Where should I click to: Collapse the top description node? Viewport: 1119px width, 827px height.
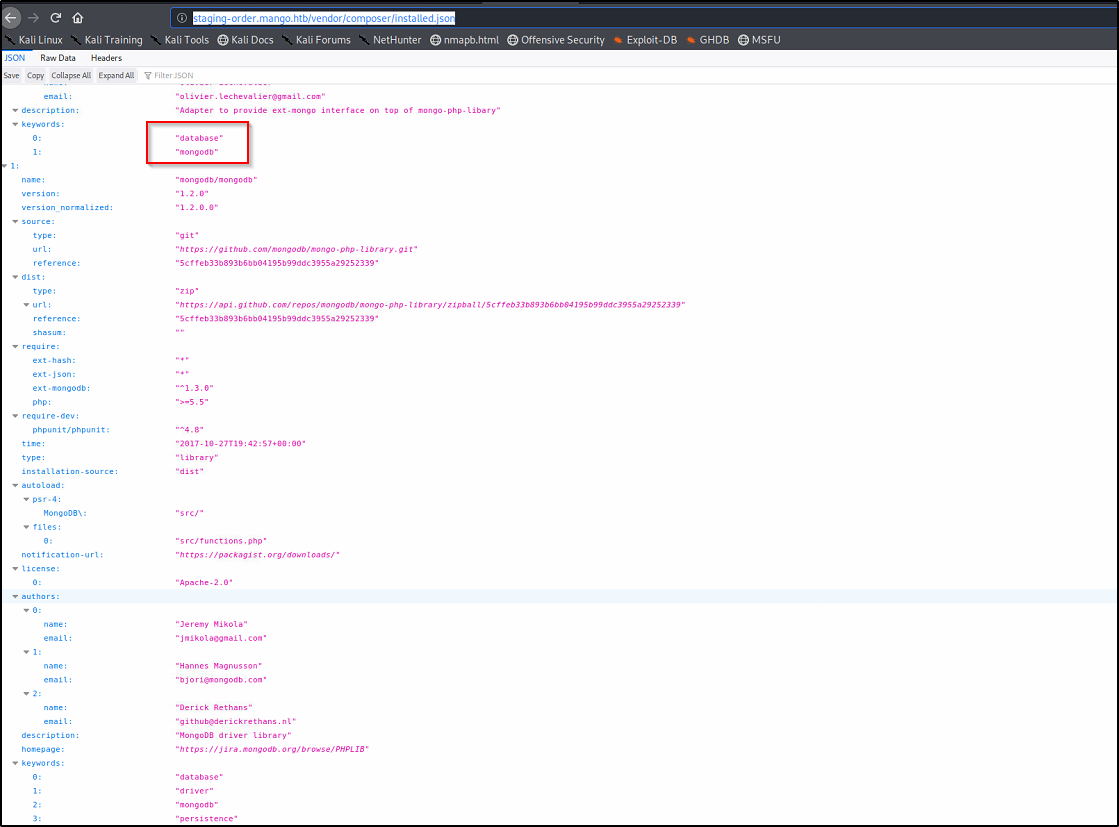(x=15, y=111)
